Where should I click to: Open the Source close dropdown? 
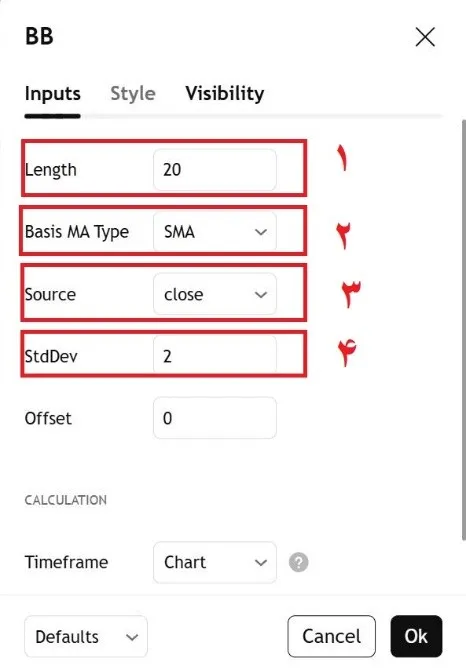tap(215, 294)
